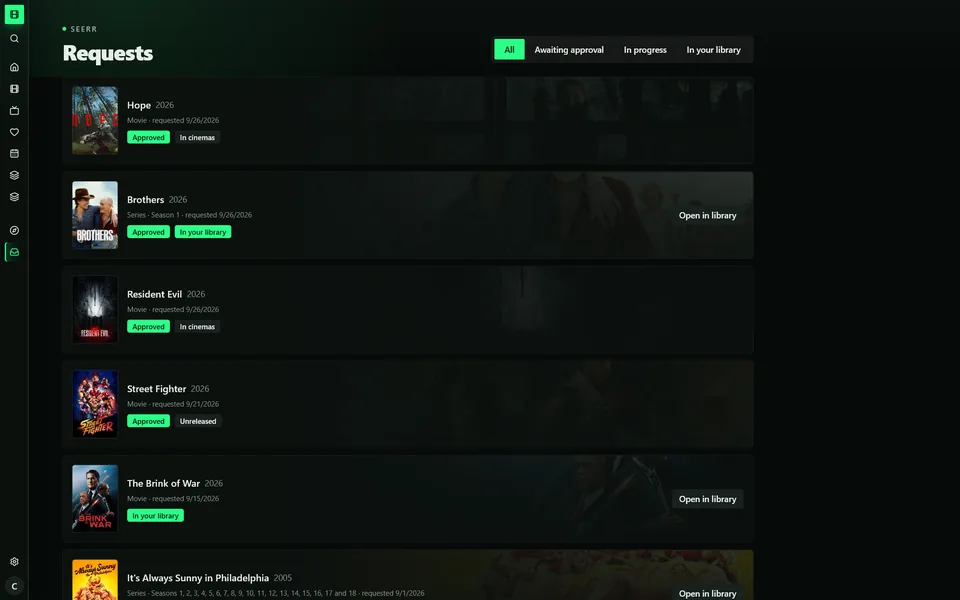Click 'Movie · requested 9/21/2026' text

pyautogui.click(x=173, y=404)
